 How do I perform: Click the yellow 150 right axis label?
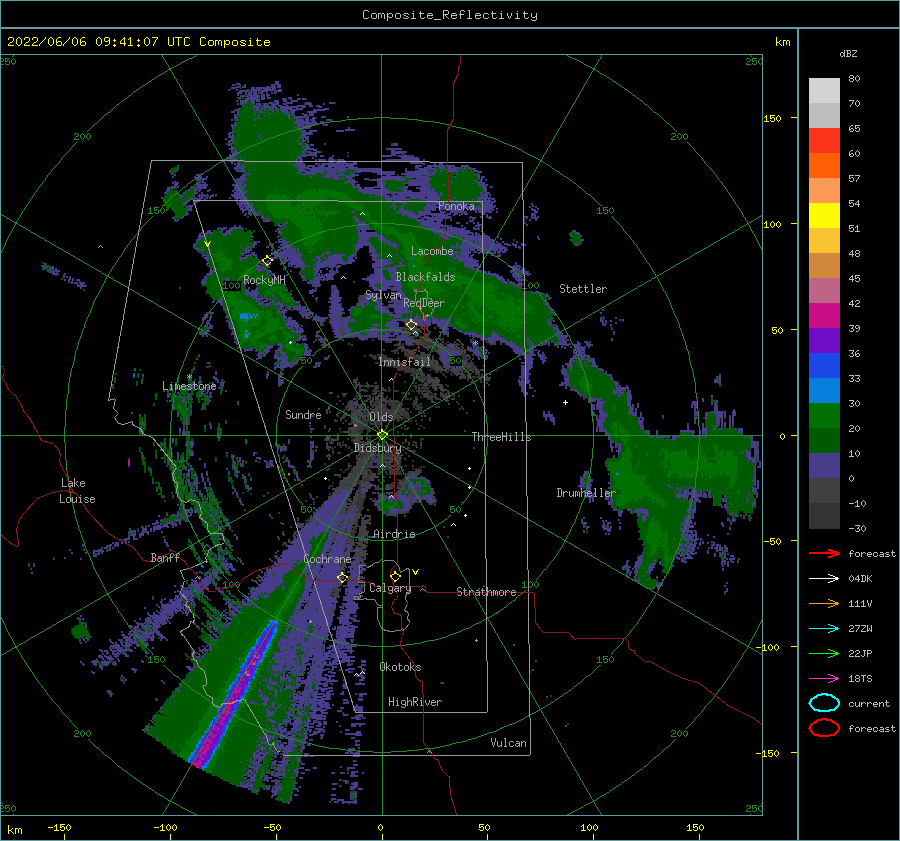773,118
